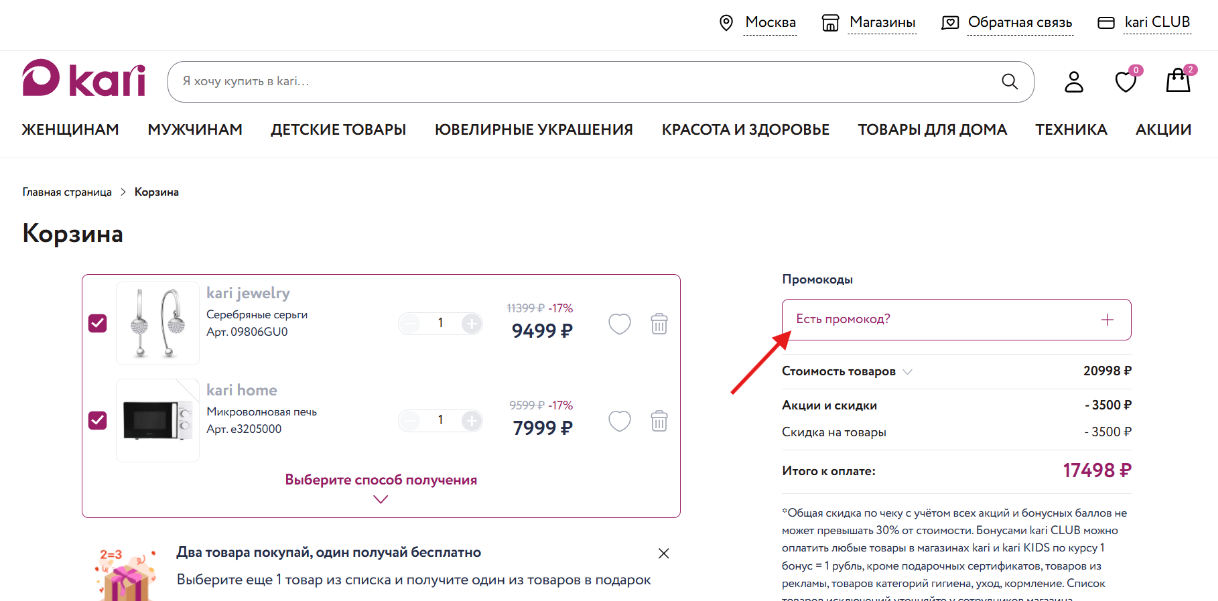Change city from Москва
Image resolution: width=1218 pixels, height=601 pixels.
tap(770, 23)
